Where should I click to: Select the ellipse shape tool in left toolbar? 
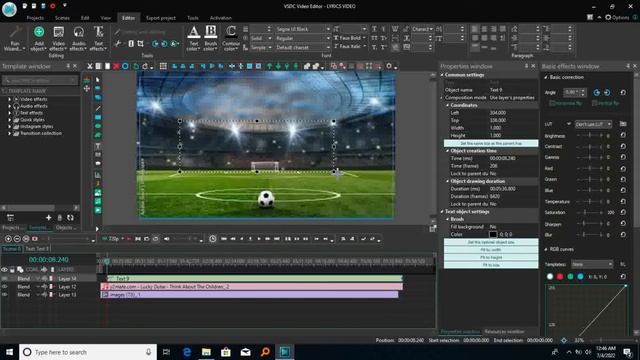98,126
